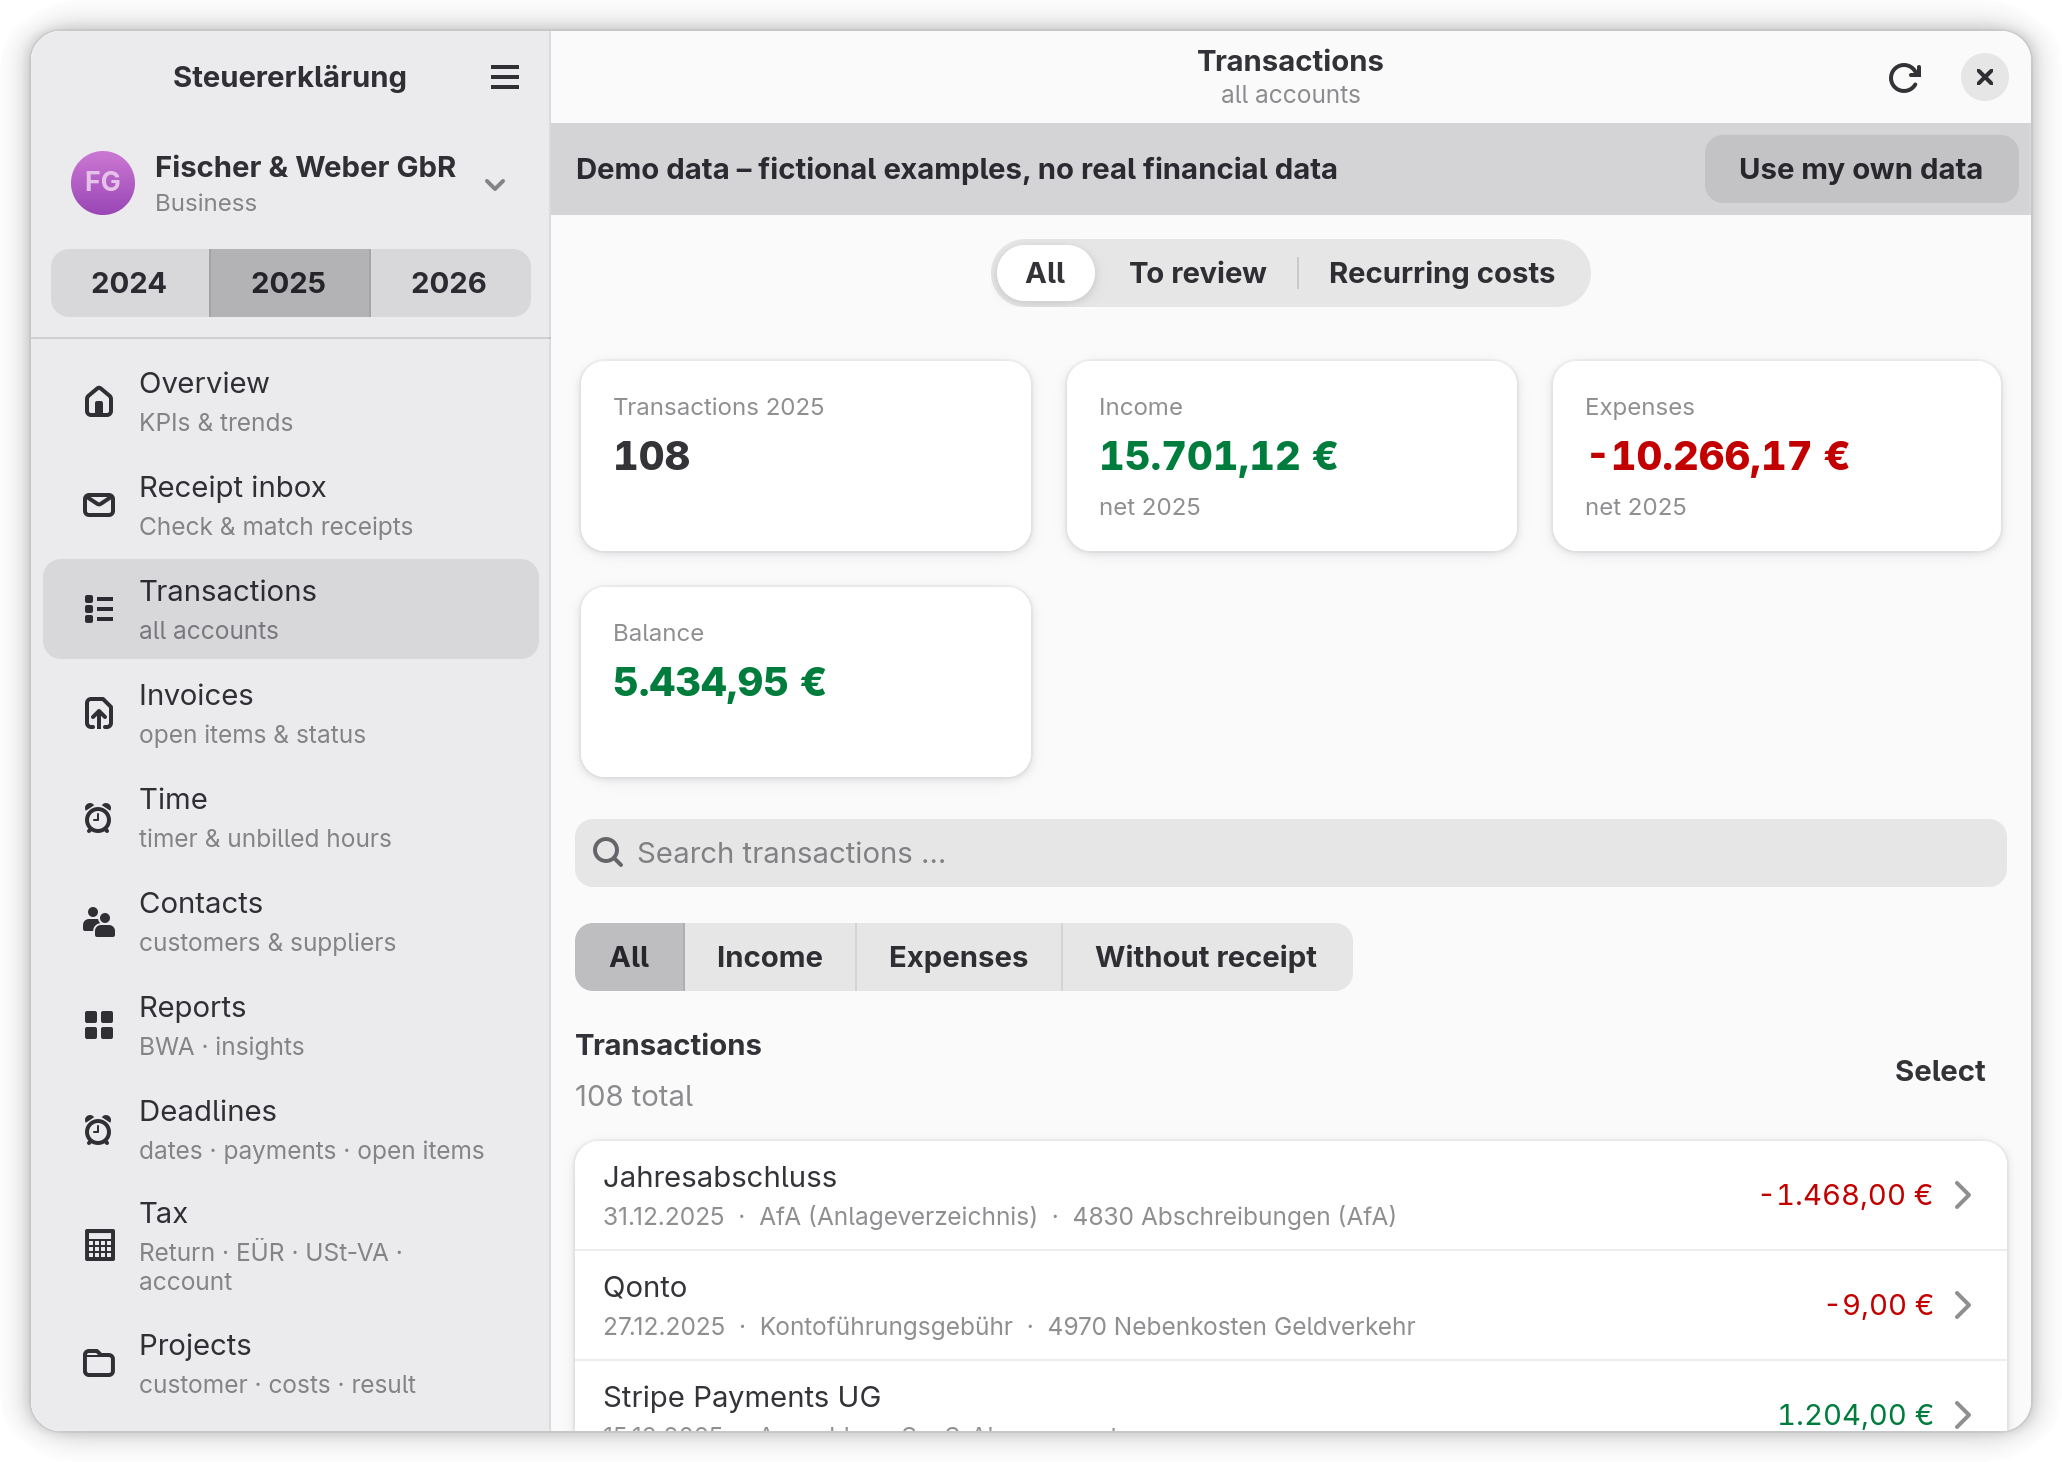The height and width of the screenshot is (1462, 2062).
Task: Click the Expenses -10.266,17 € card
Action: (x=1776, y=456)
